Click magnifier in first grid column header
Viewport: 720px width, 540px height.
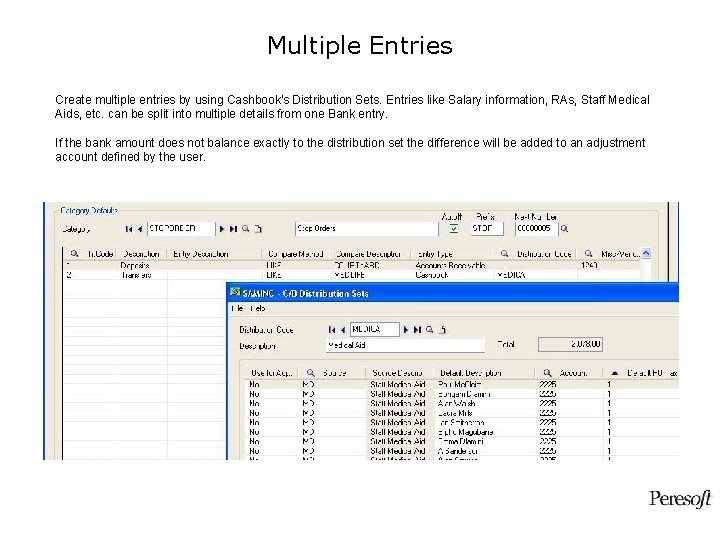74,253
